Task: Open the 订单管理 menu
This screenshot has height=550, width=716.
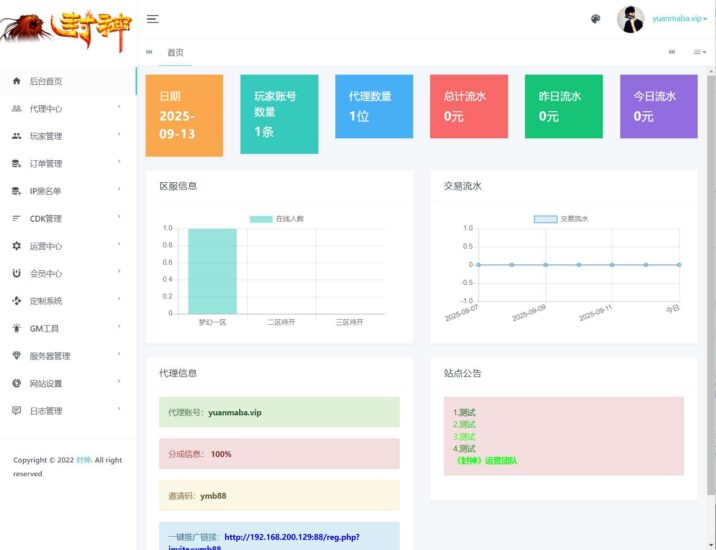Action: (68, 164)
